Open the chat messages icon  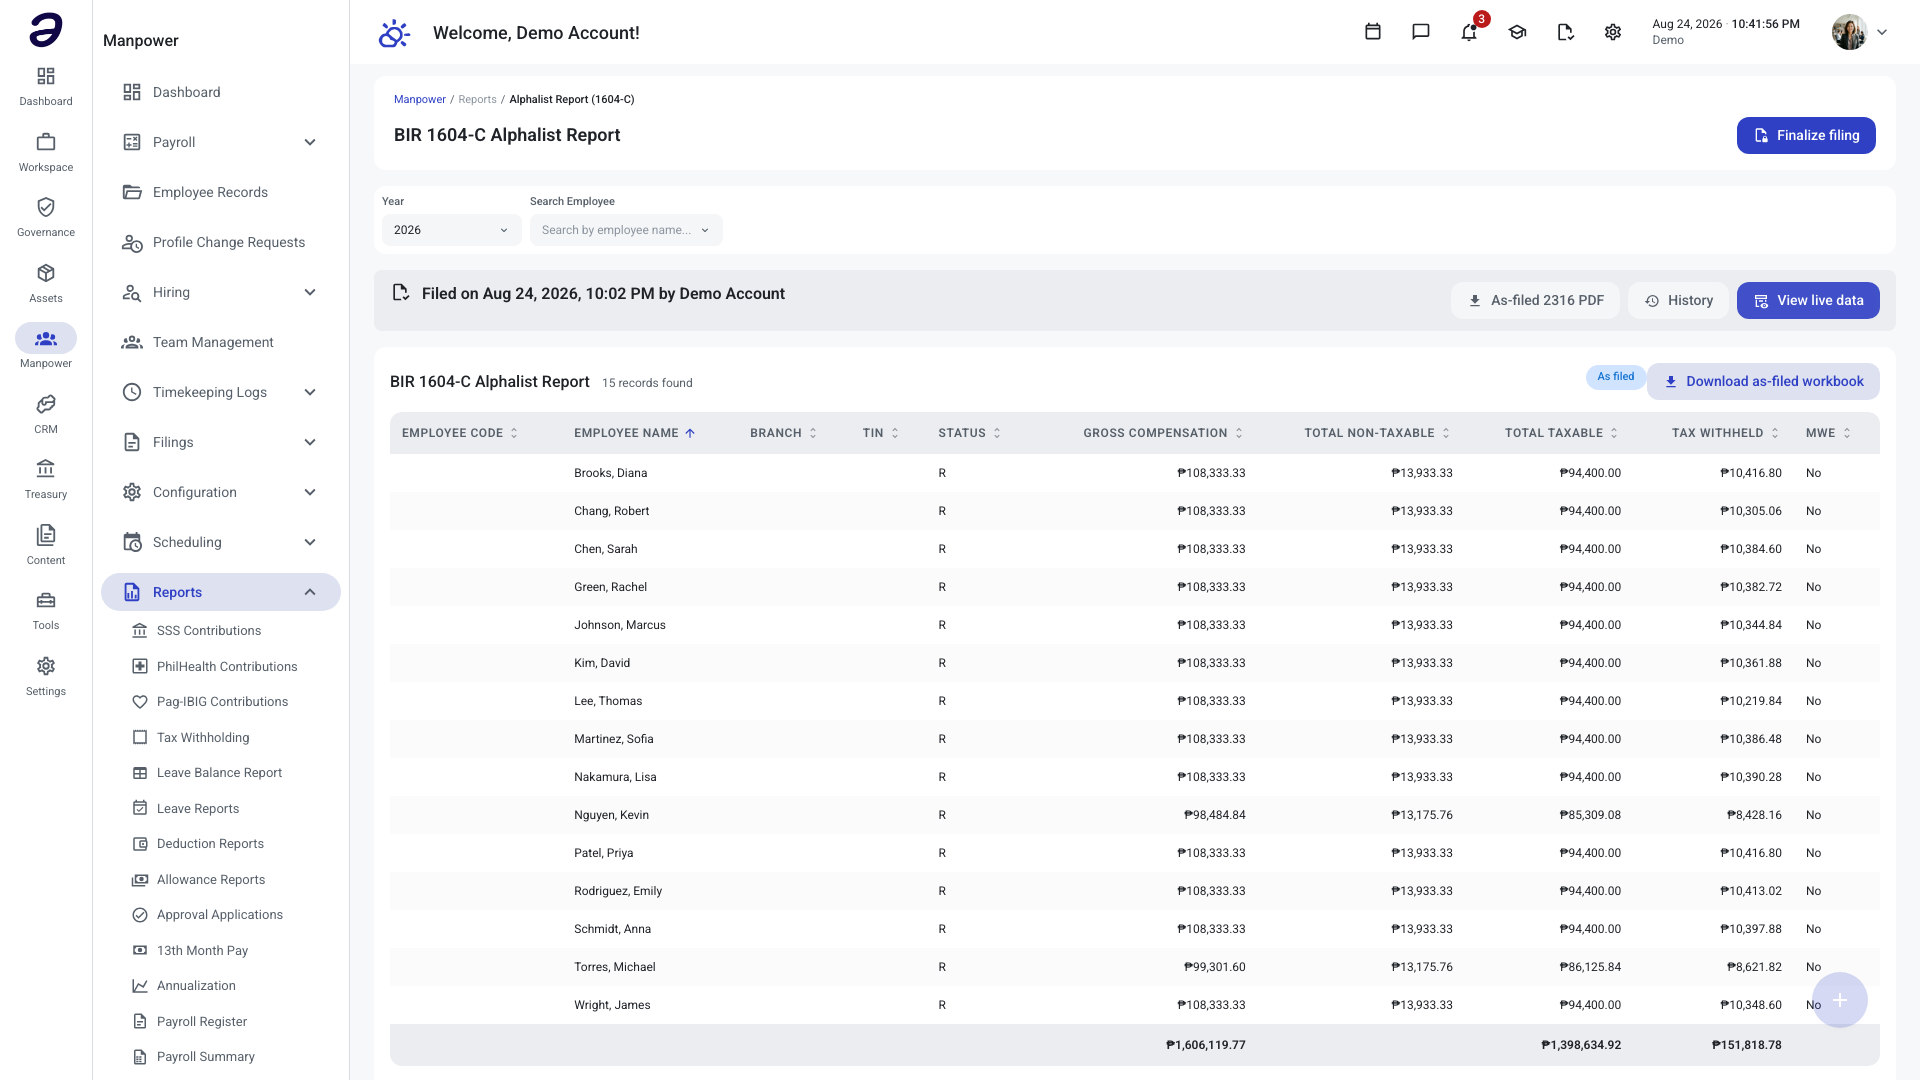(x=1421, y=32)
